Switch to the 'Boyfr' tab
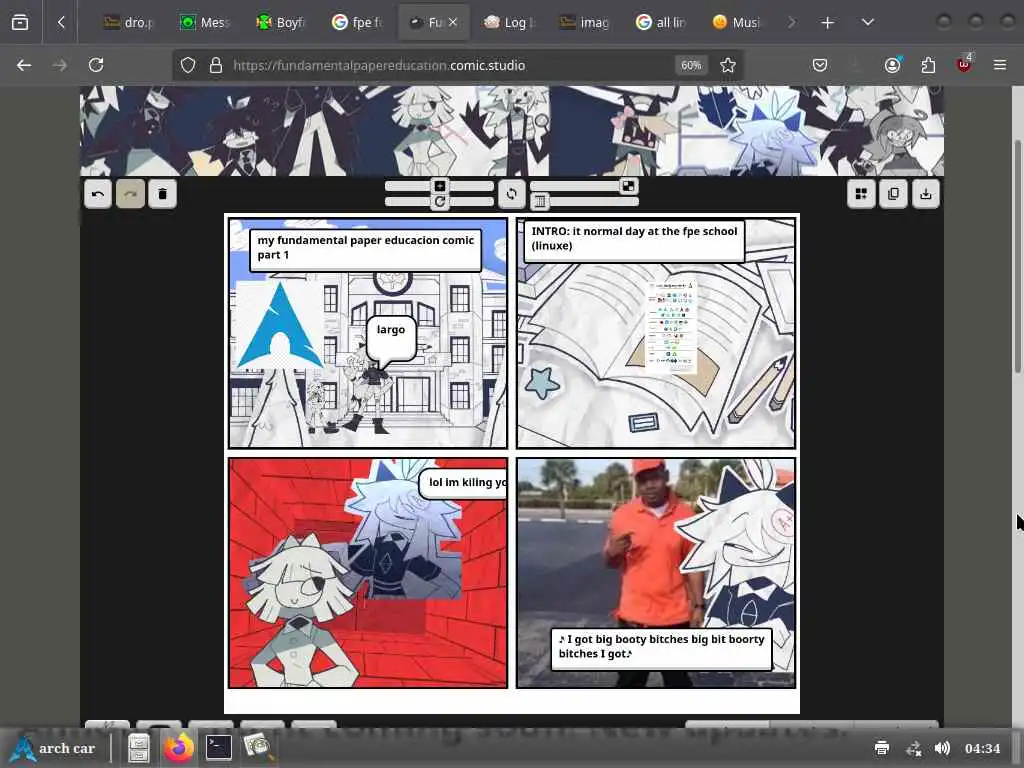Screen dimensions: 1024x768 click(281, 23)
